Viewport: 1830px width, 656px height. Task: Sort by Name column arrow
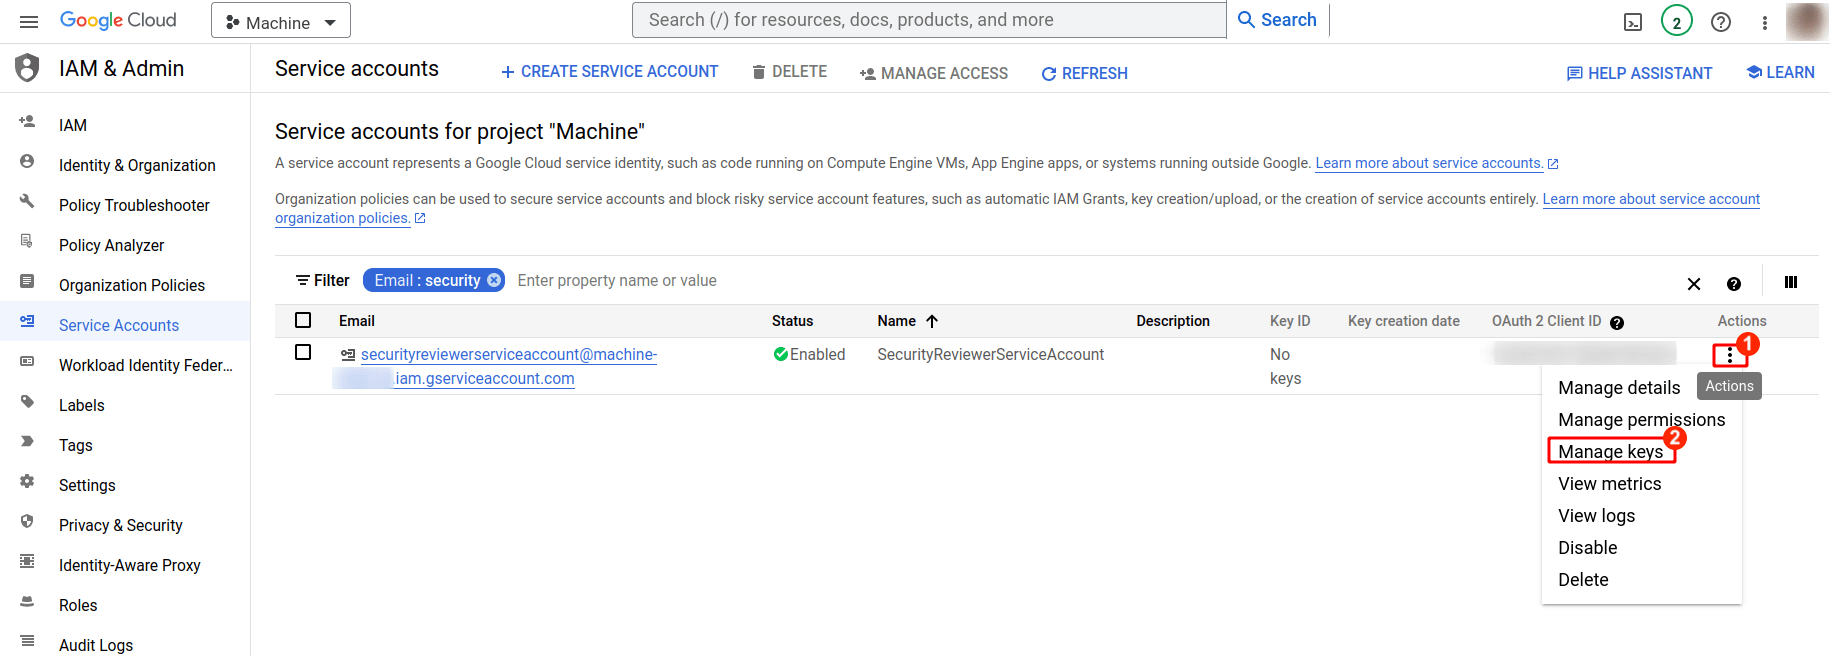point(932,321)
